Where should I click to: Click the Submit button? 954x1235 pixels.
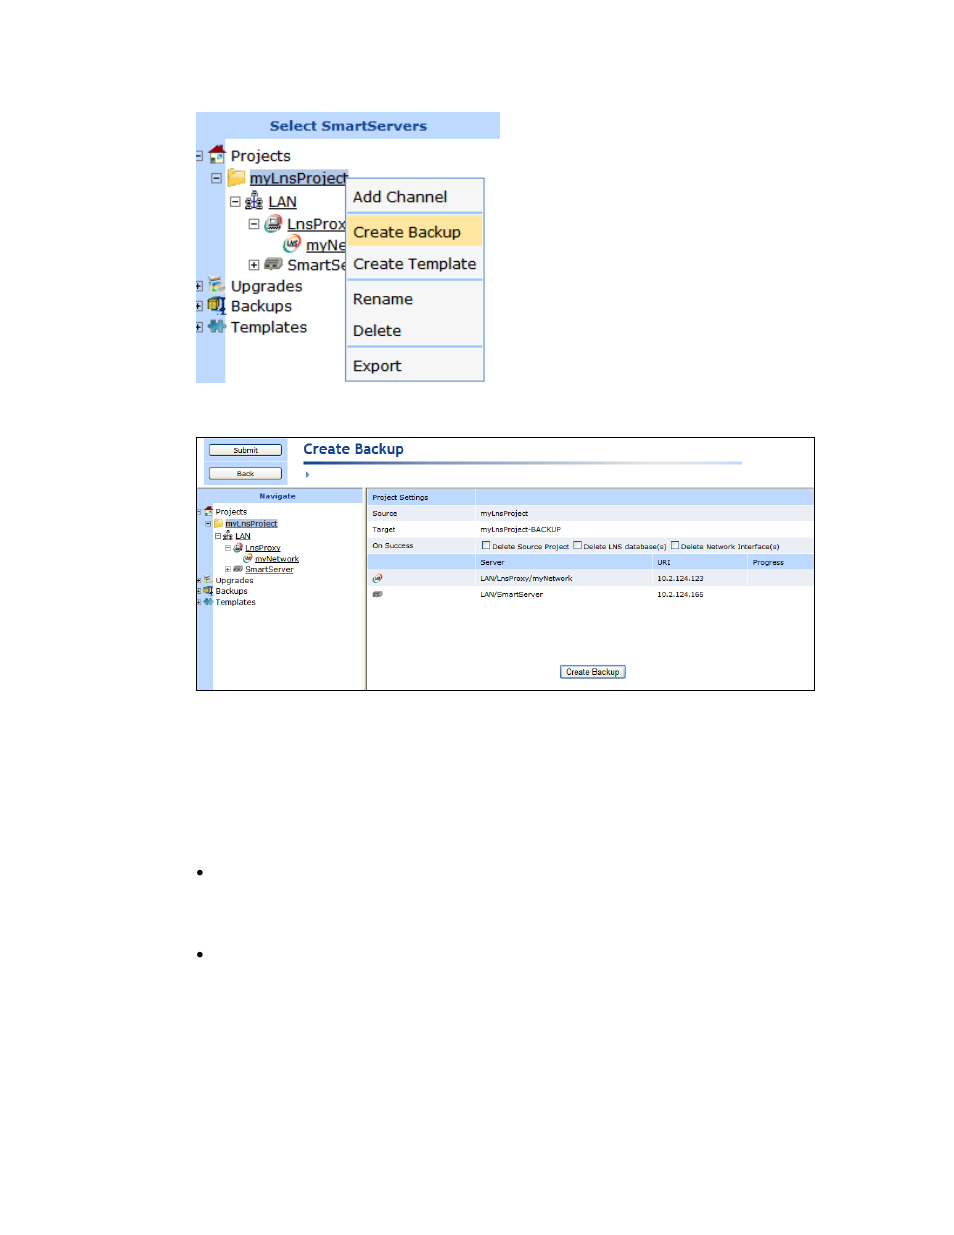[x=245, y=450]
